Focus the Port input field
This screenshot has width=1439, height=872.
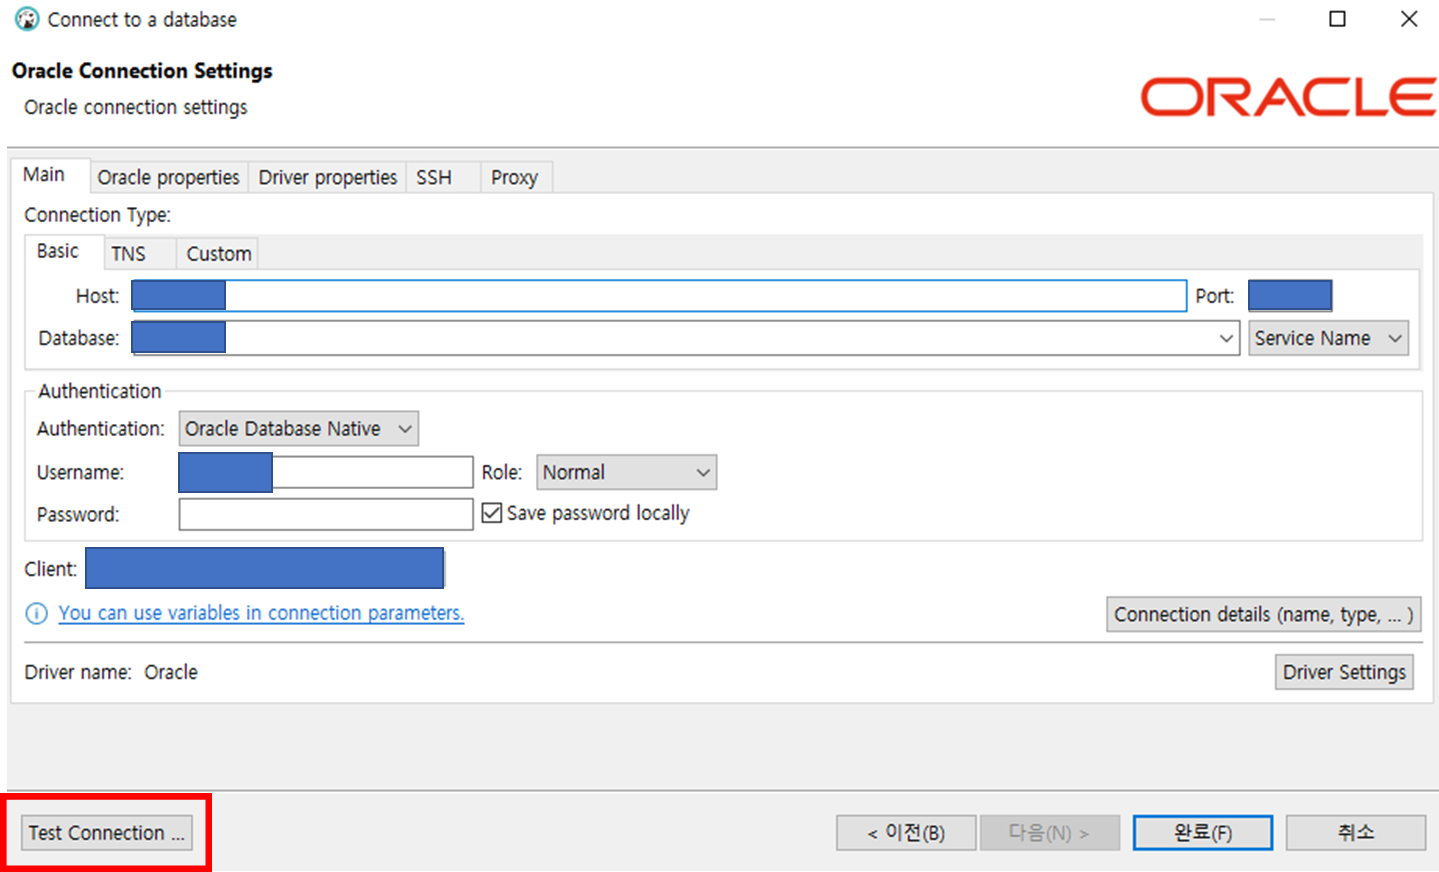pos(1290,296)
